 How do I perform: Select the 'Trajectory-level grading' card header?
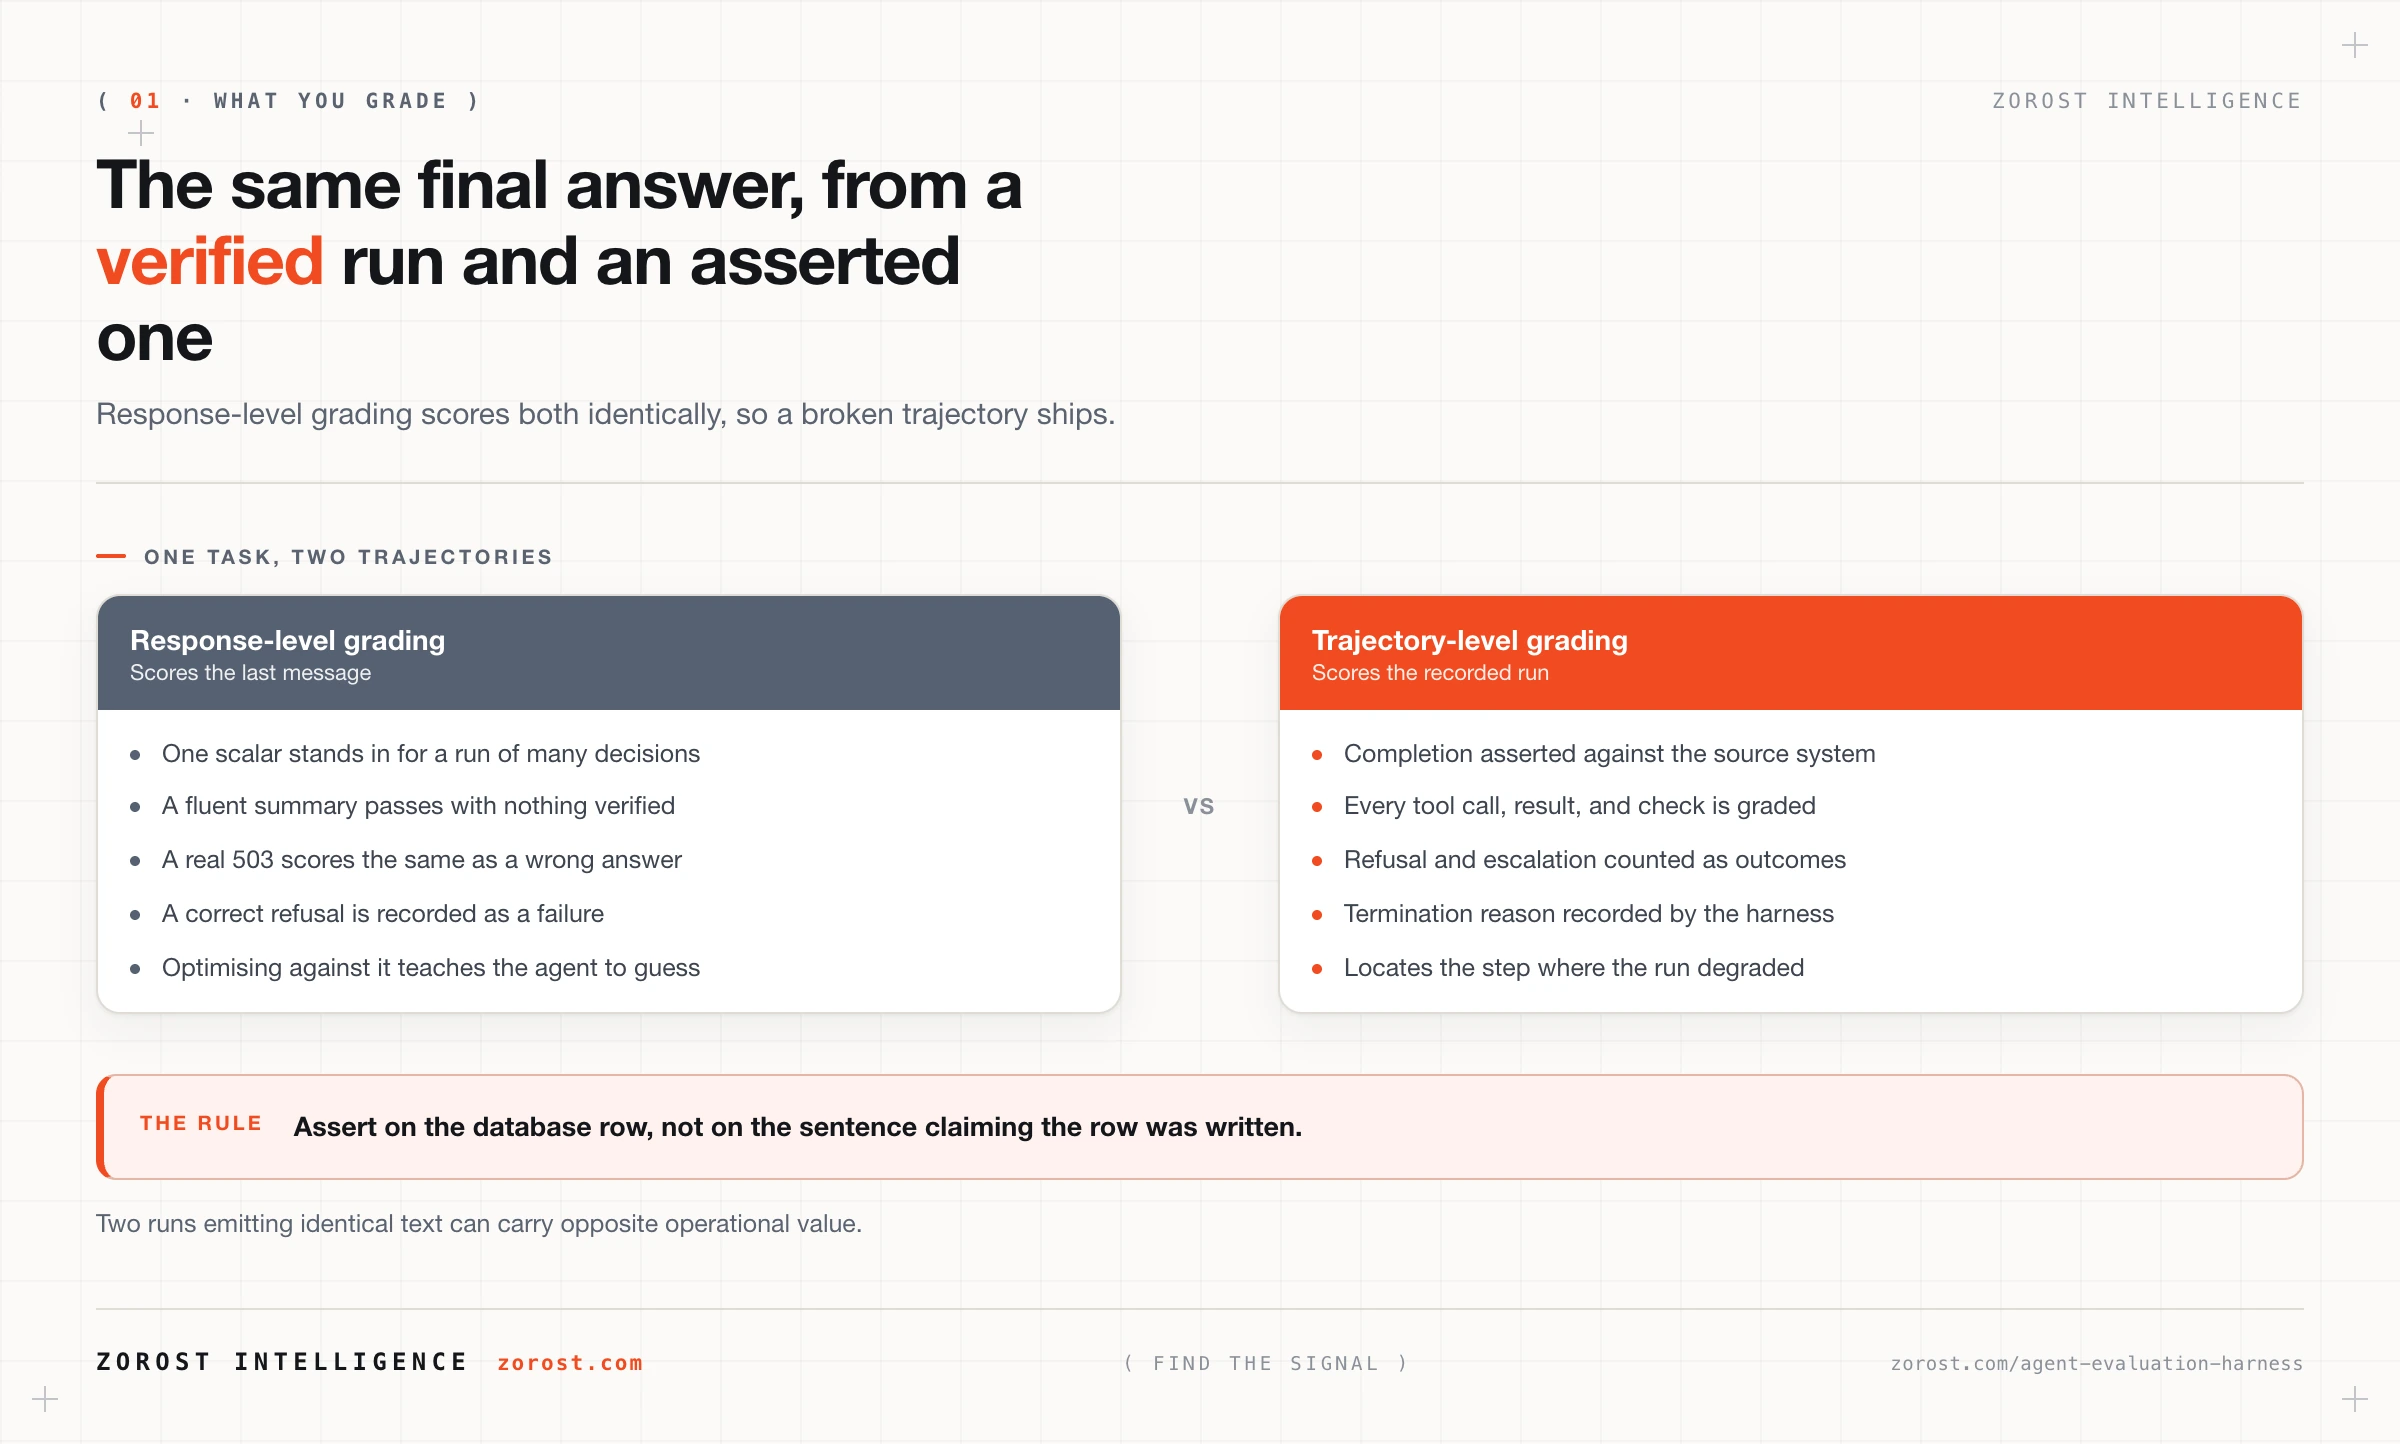[x=1791, y=653]
